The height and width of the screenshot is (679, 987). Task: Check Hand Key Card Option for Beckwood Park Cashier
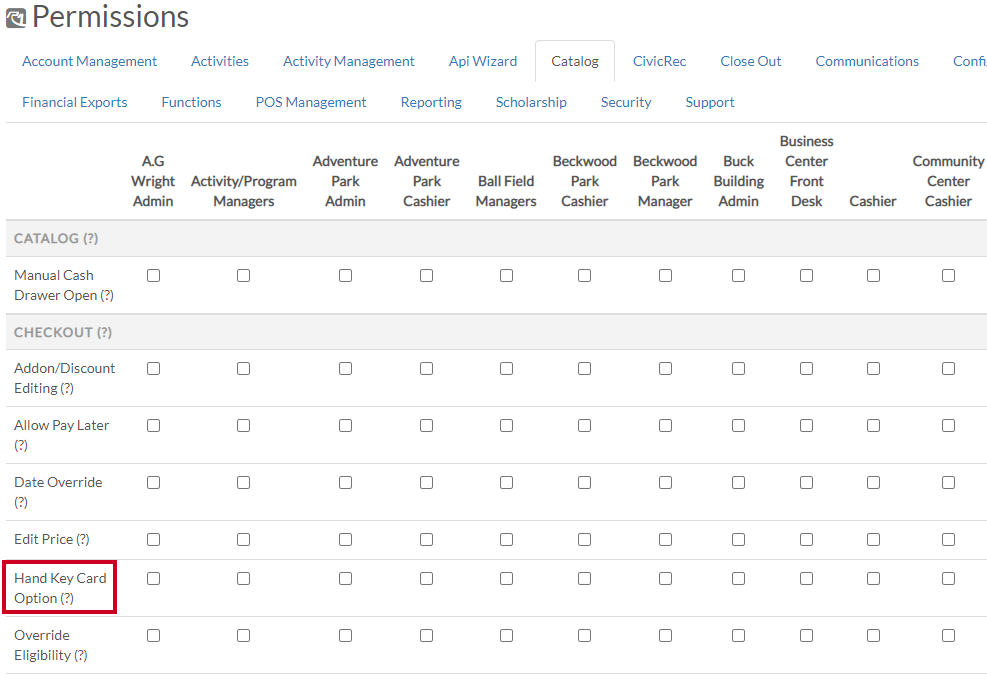[585, 579]
